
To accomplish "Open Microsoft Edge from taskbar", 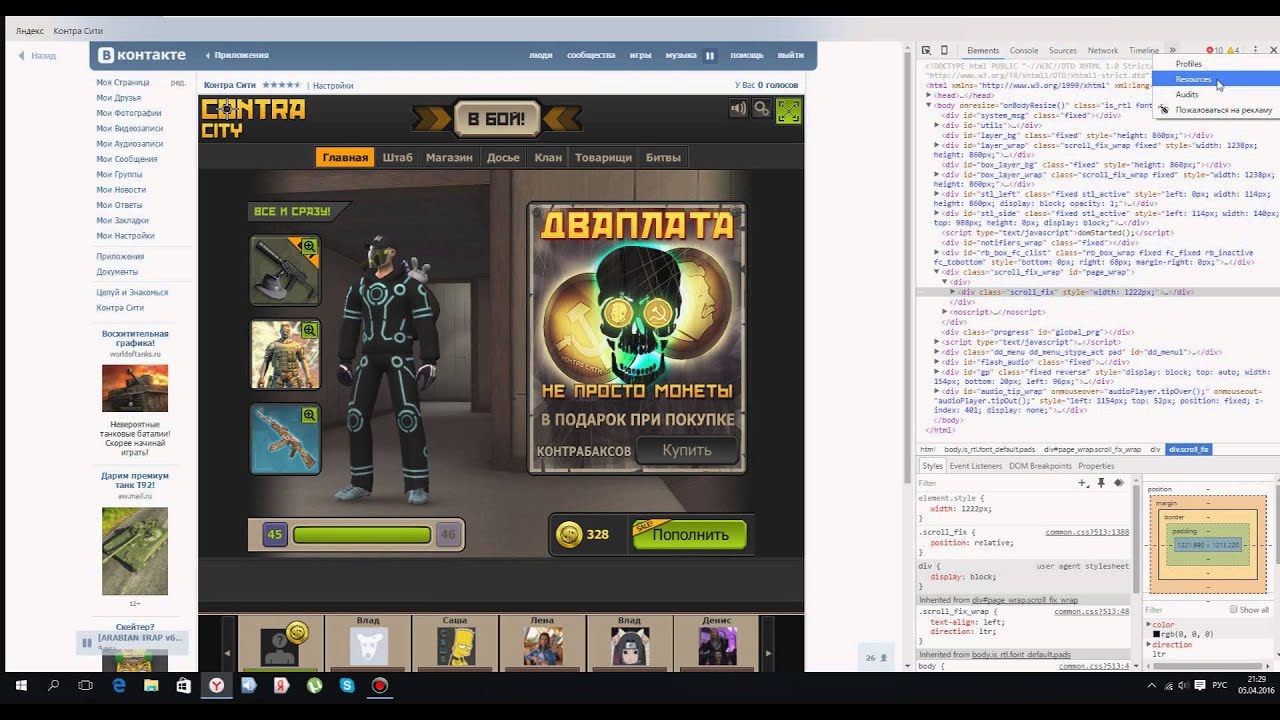I will pos(119,686).
